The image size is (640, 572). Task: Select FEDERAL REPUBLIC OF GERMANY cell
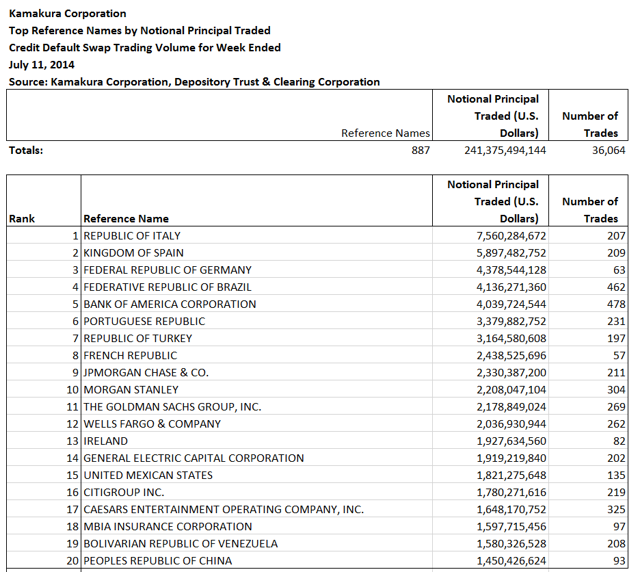coord(256,270)
